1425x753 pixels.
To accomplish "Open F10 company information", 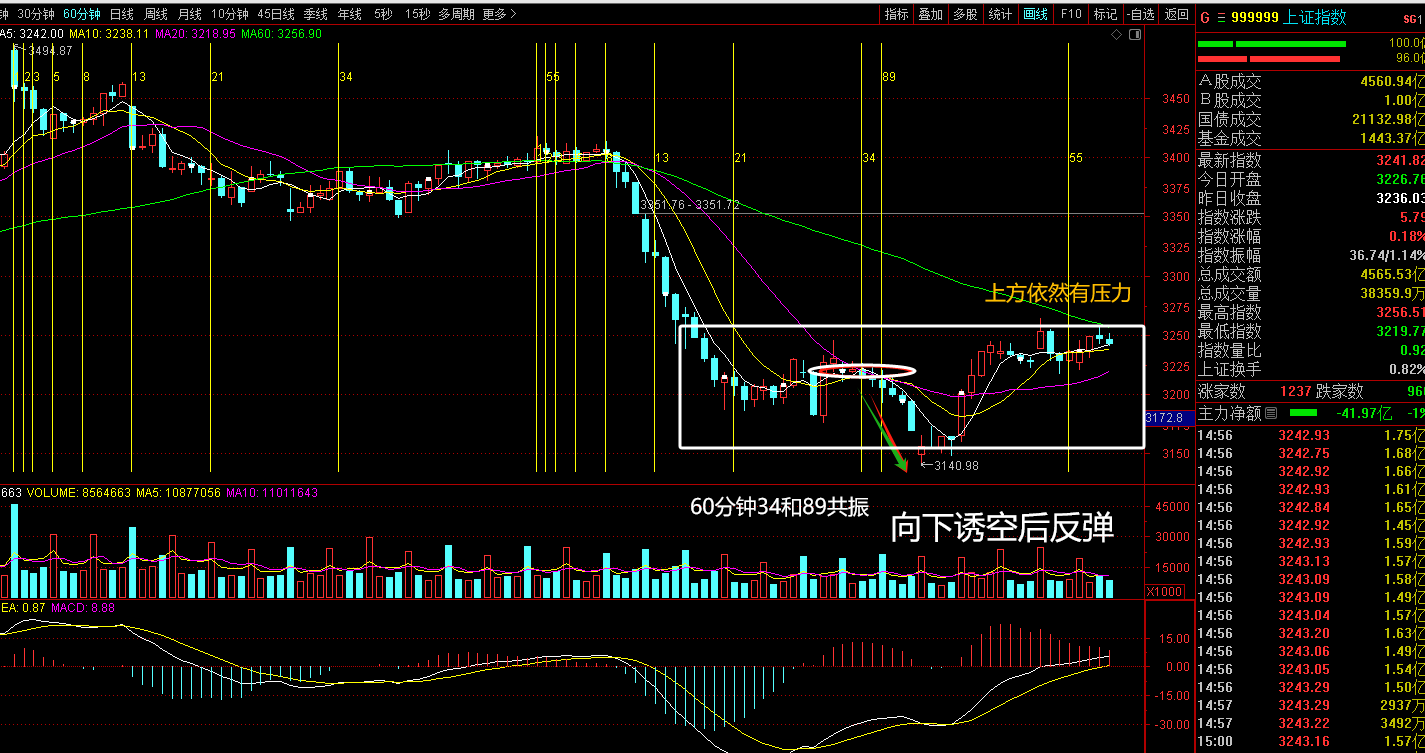I will (1071, 14).
